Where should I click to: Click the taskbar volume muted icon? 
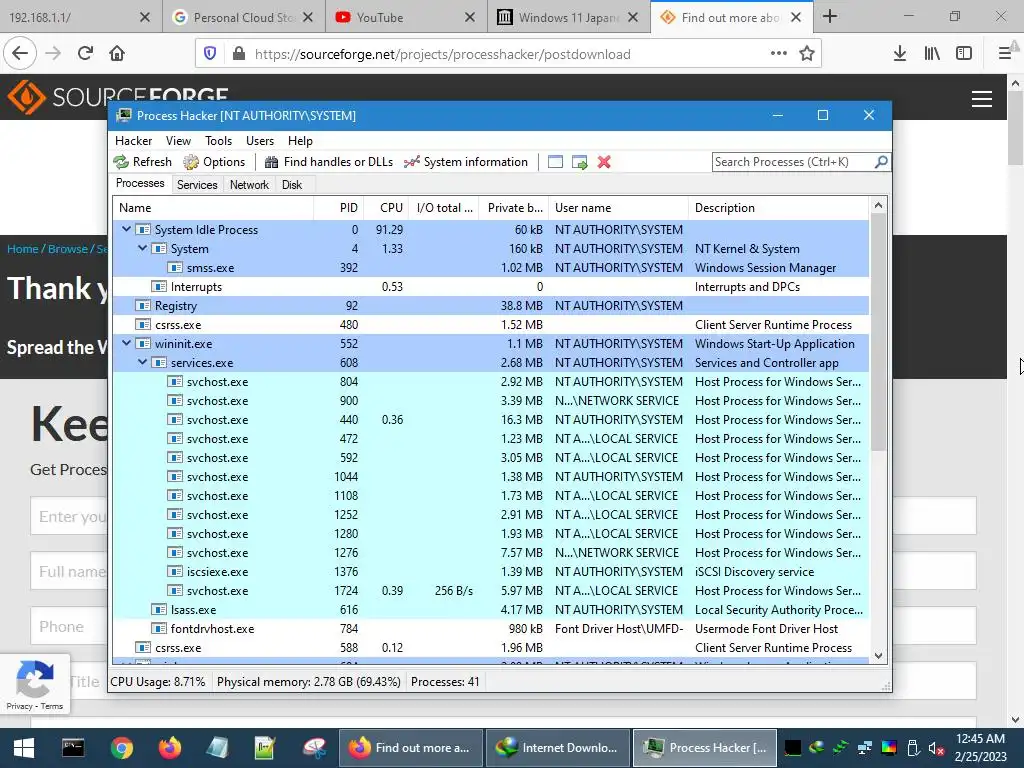(936, 748)
